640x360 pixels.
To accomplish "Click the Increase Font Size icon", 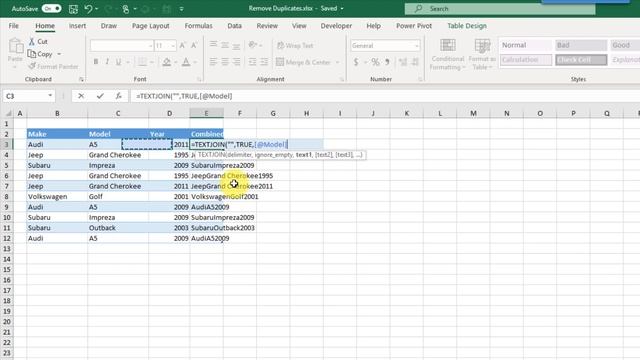I will (182, 45).
